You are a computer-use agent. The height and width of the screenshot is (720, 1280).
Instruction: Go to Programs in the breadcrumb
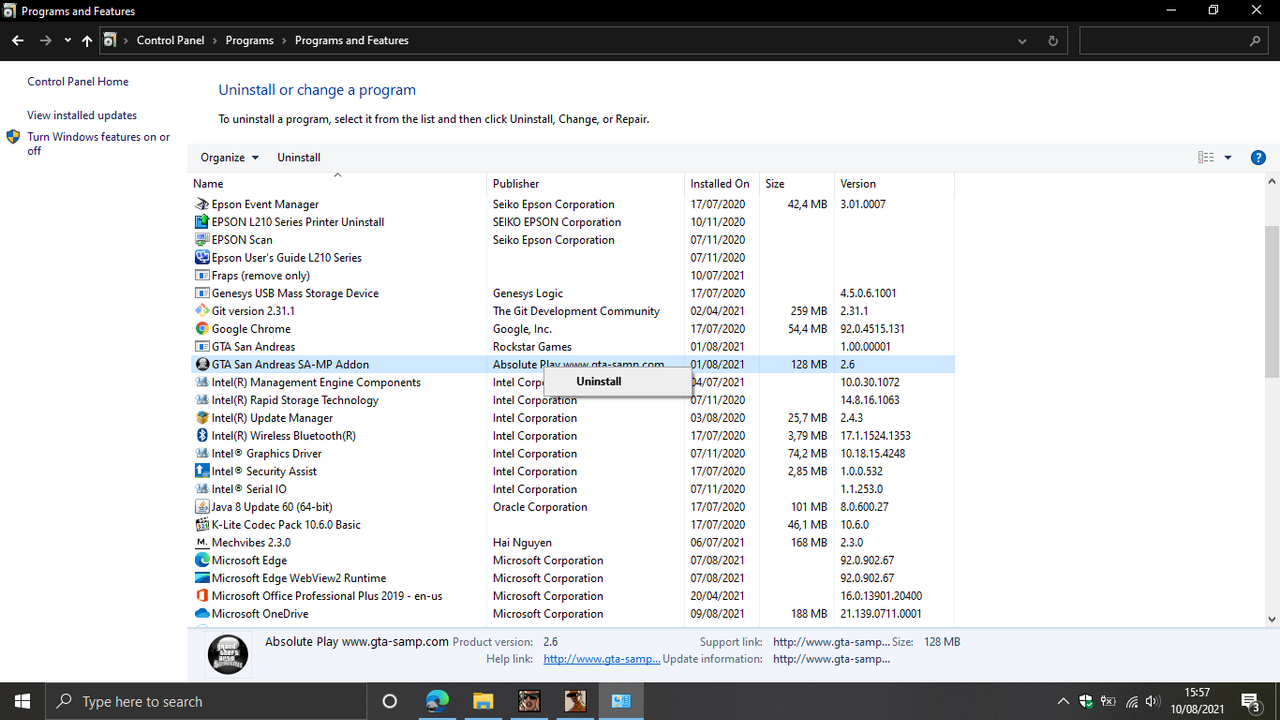tap(250, 41)
